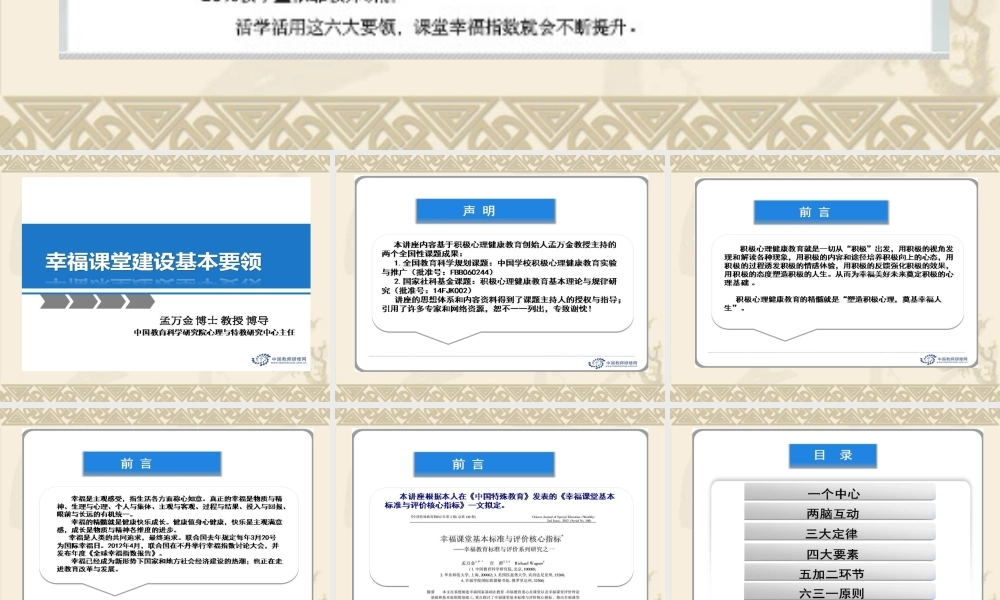Select 六三一原则 in the 目录 list

point(839,592)
